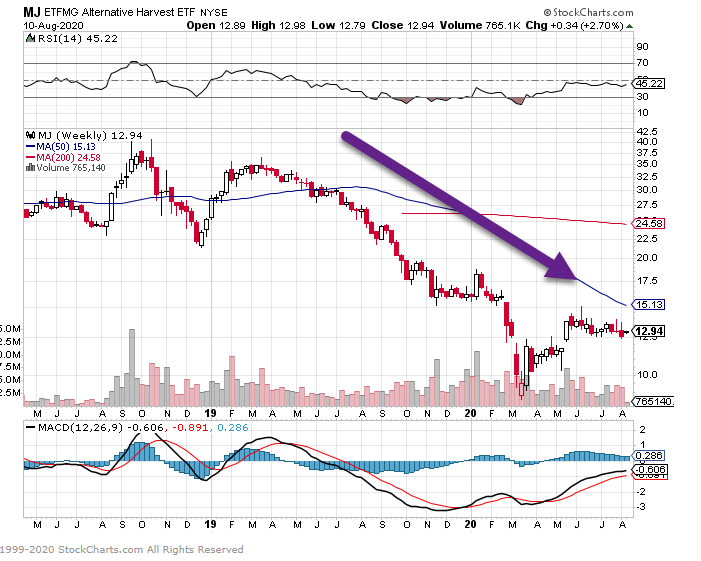
Task: Click the small RSI indicator icon
Action: (x=30, y=38)
